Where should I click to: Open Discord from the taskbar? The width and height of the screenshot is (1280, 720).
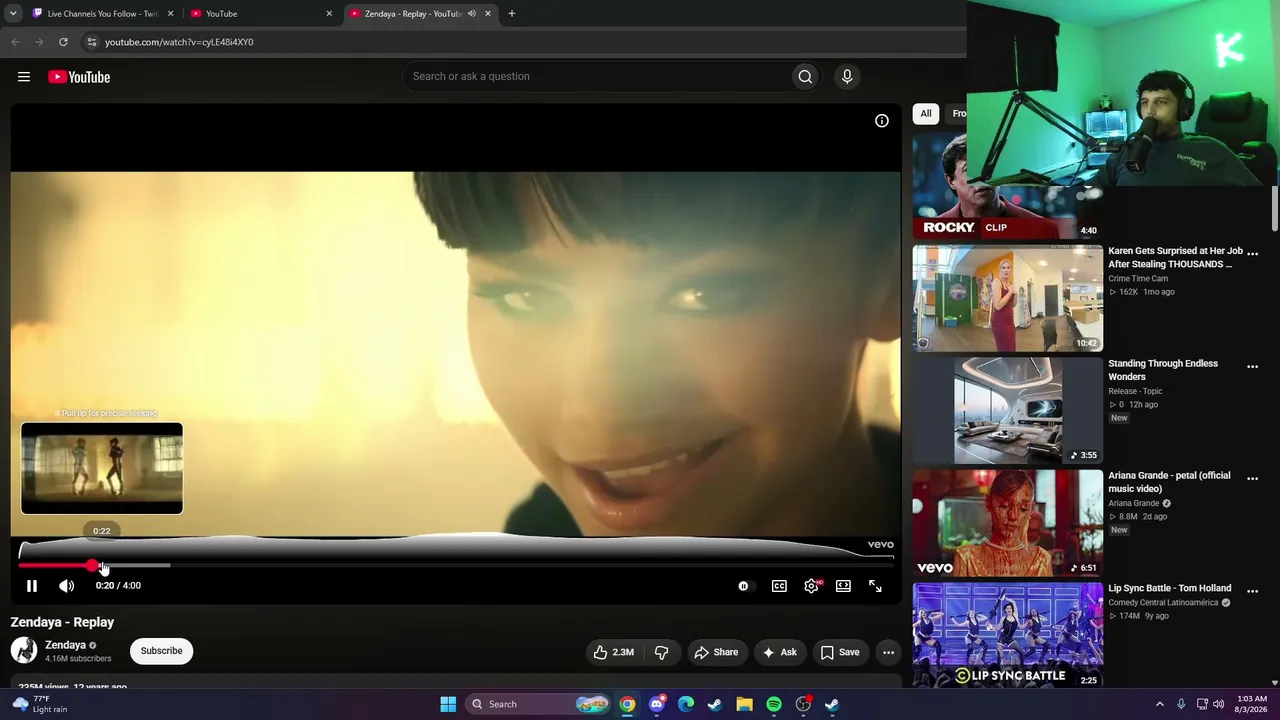(x=656, y=704)
